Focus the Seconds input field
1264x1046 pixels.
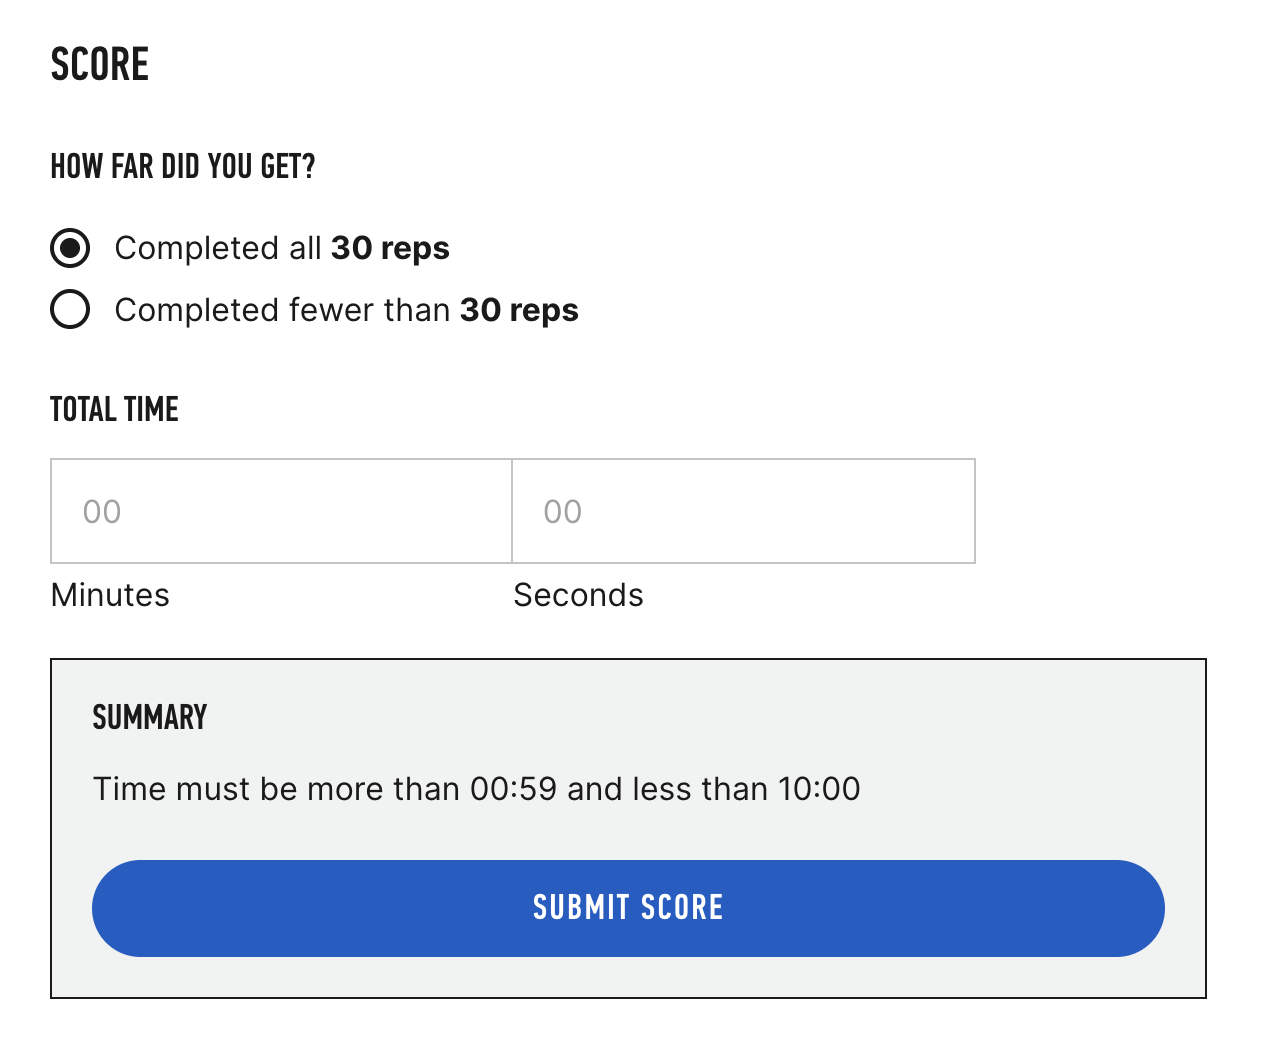point(743,511)
